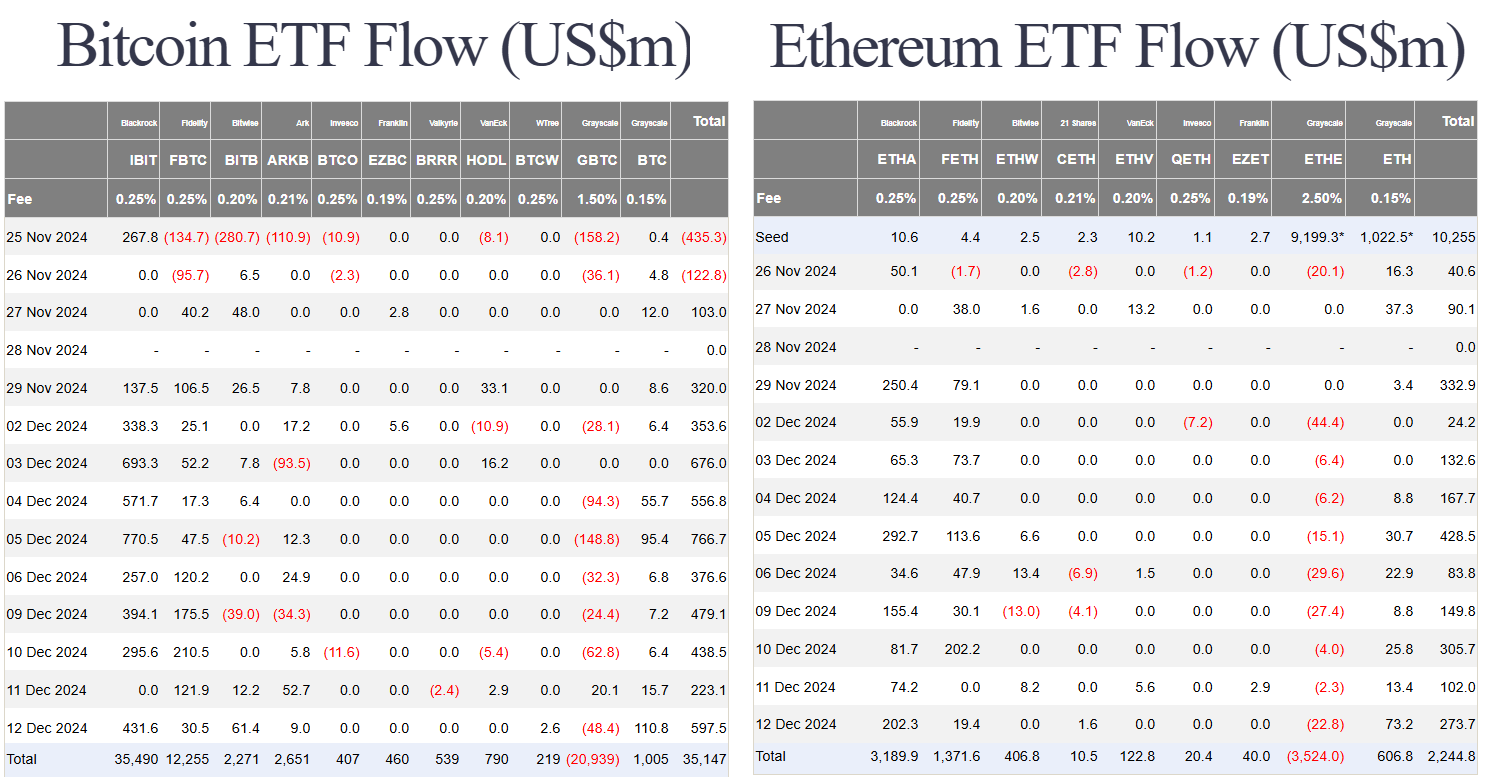Select the ARKB ticker header
The image size is (1486, 777).
[288, 160]
